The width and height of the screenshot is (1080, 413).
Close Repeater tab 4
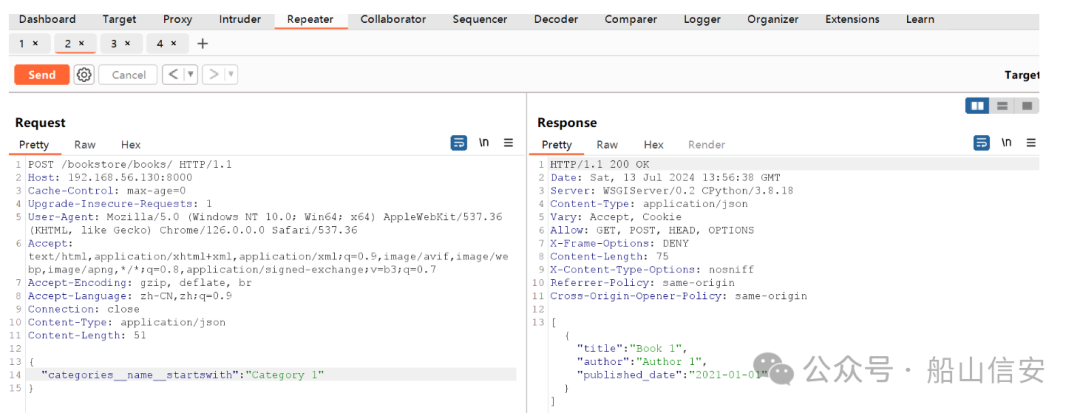[x=174, y=44]
